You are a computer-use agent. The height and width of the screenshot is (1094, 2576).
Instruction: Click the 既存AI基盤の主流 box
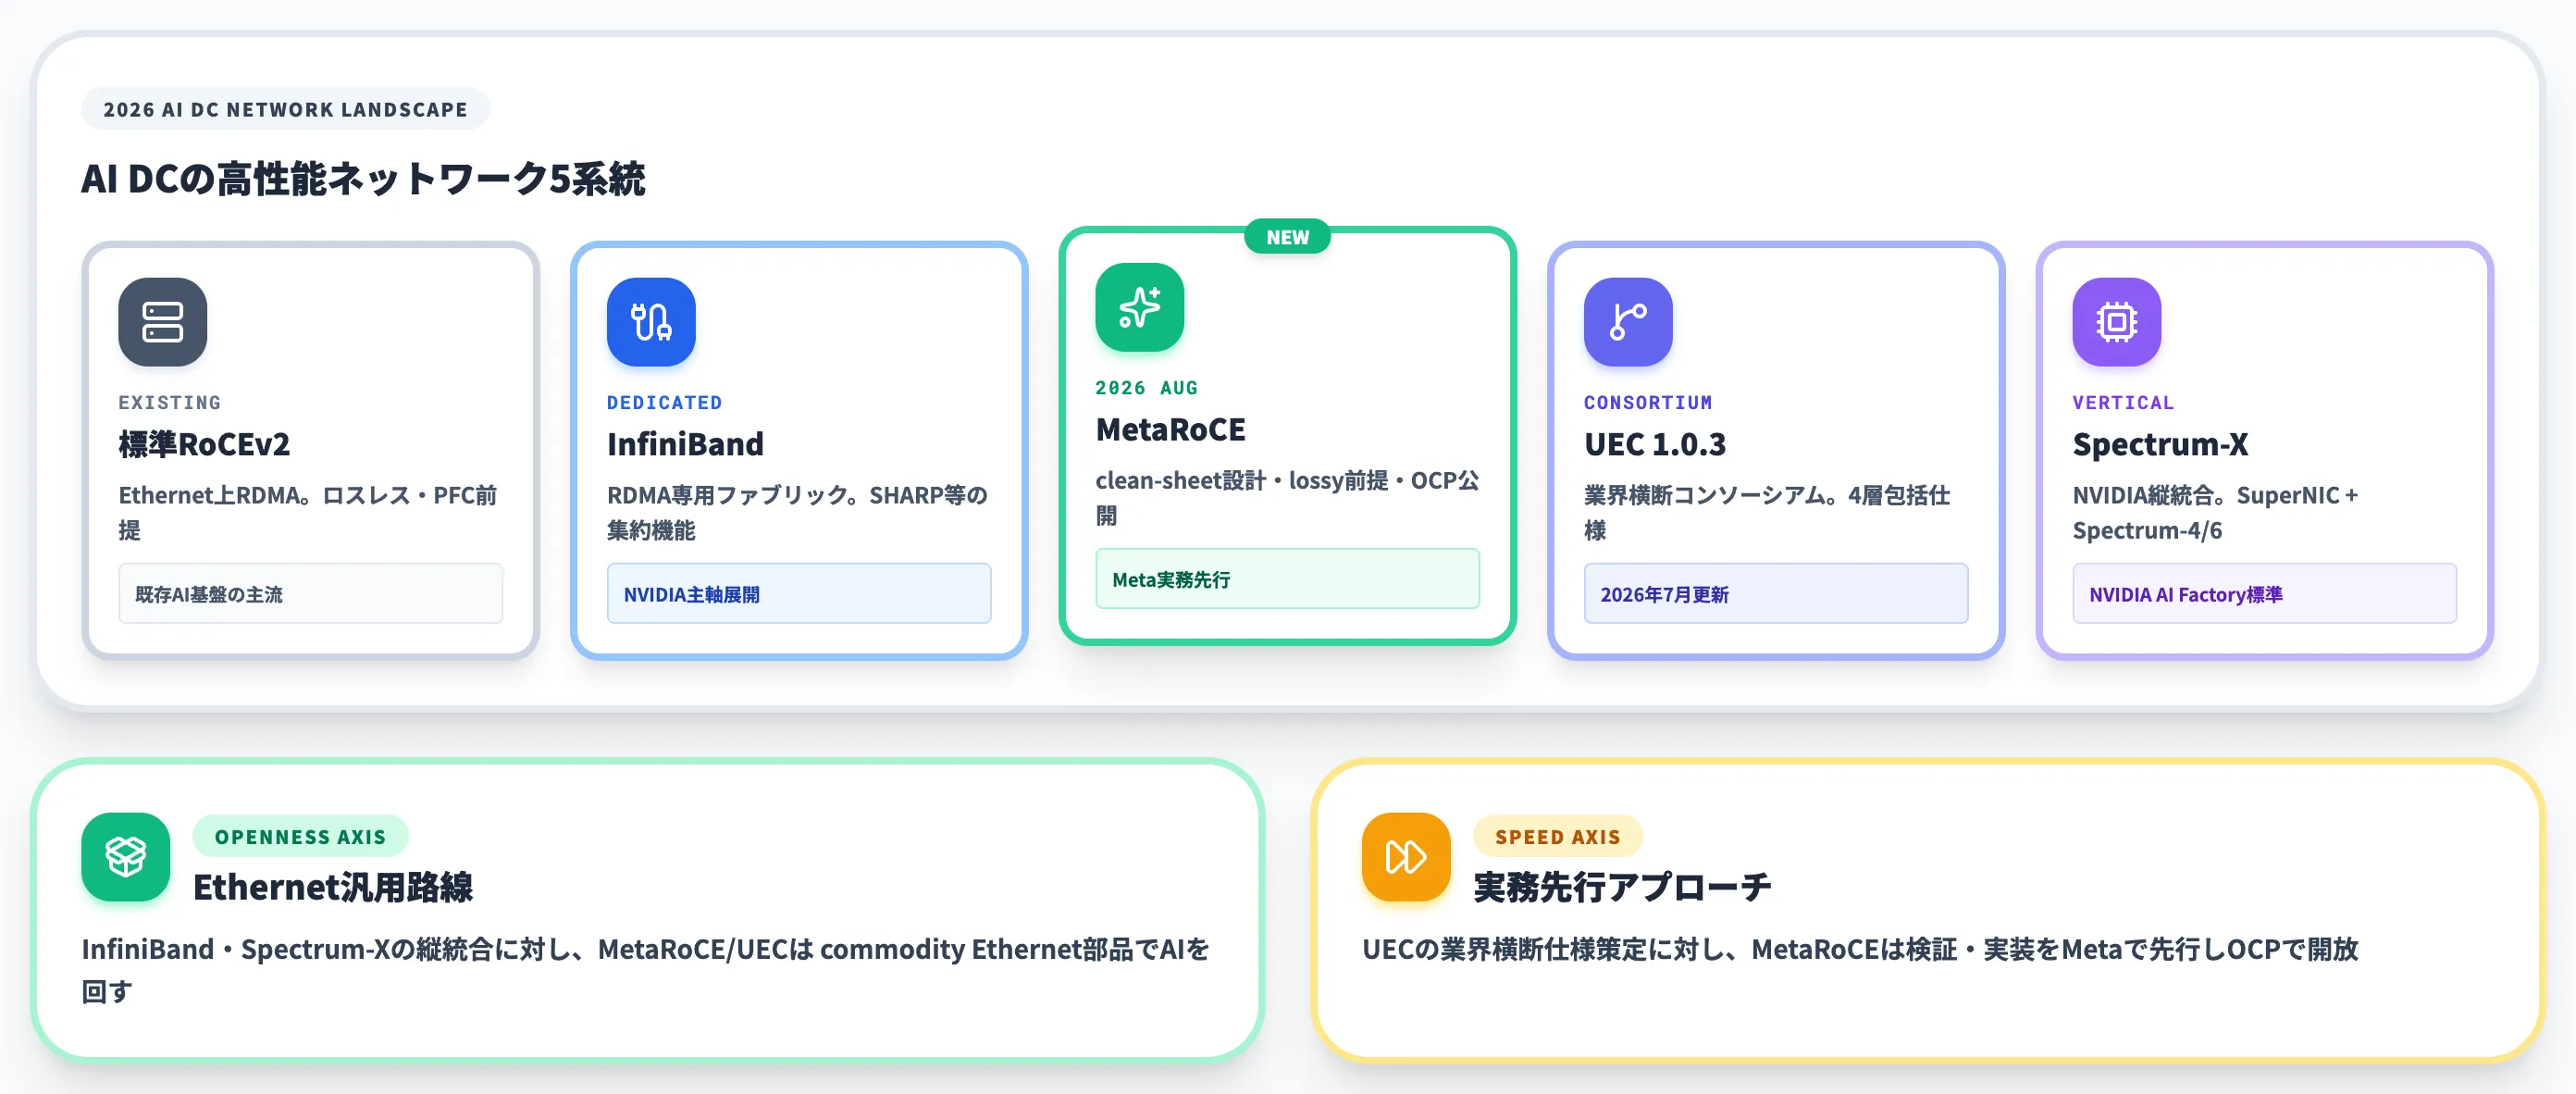tap(310, 594)
